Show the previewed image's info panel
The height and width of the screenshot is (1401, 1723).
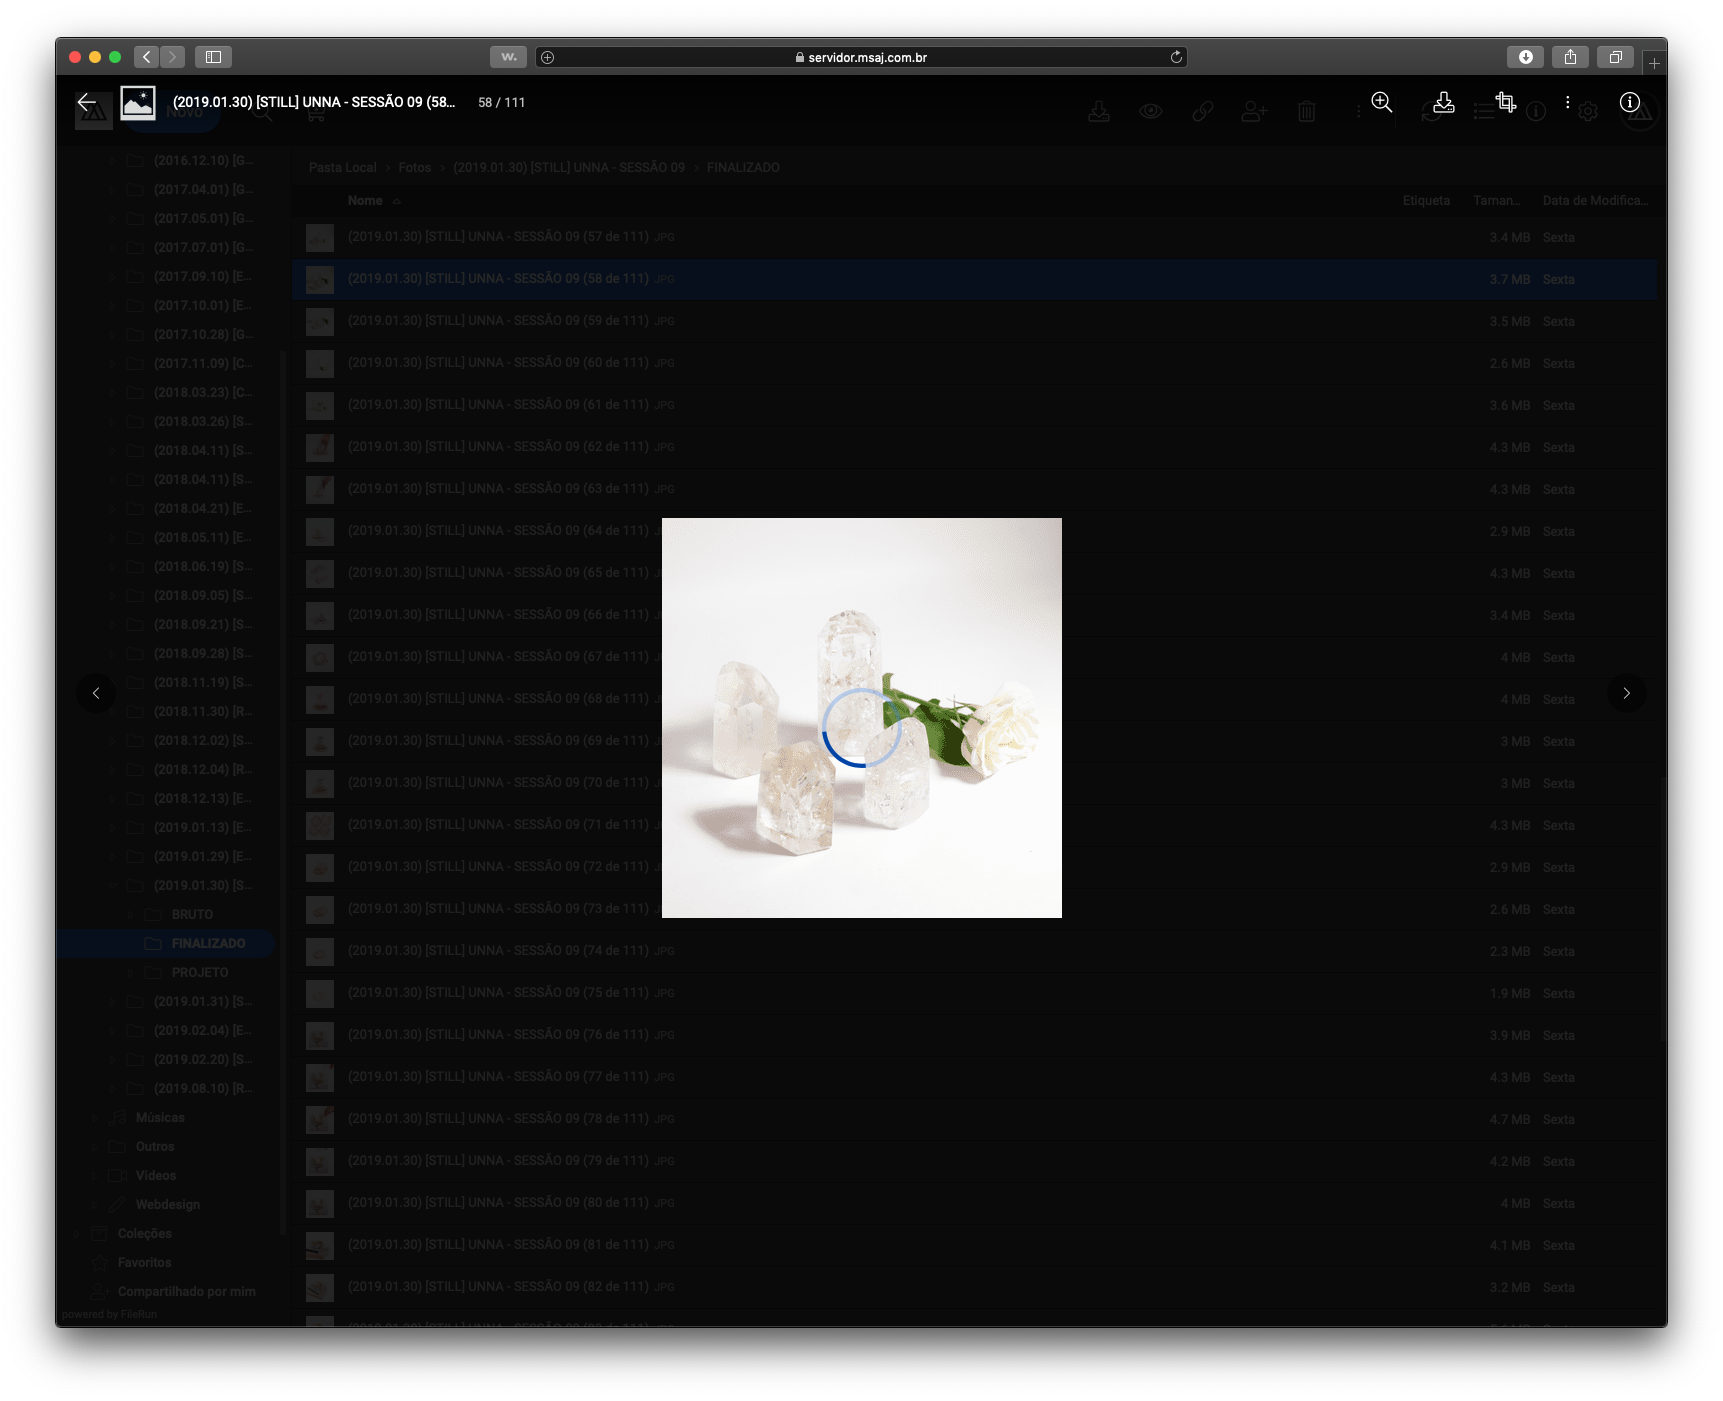[1630, 102]
